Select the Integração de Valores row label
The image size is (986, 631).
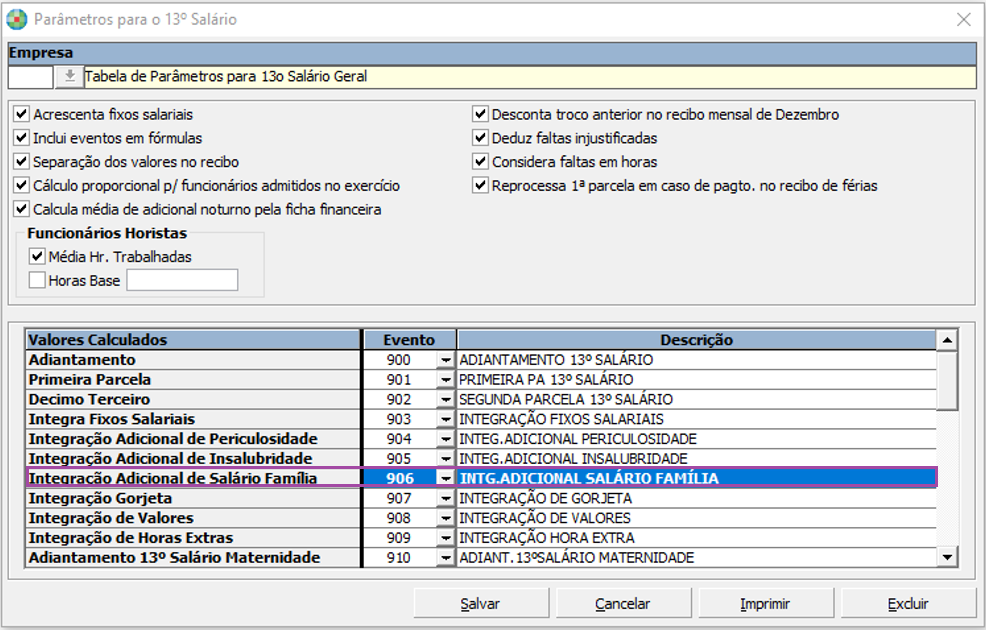(193, 518)
